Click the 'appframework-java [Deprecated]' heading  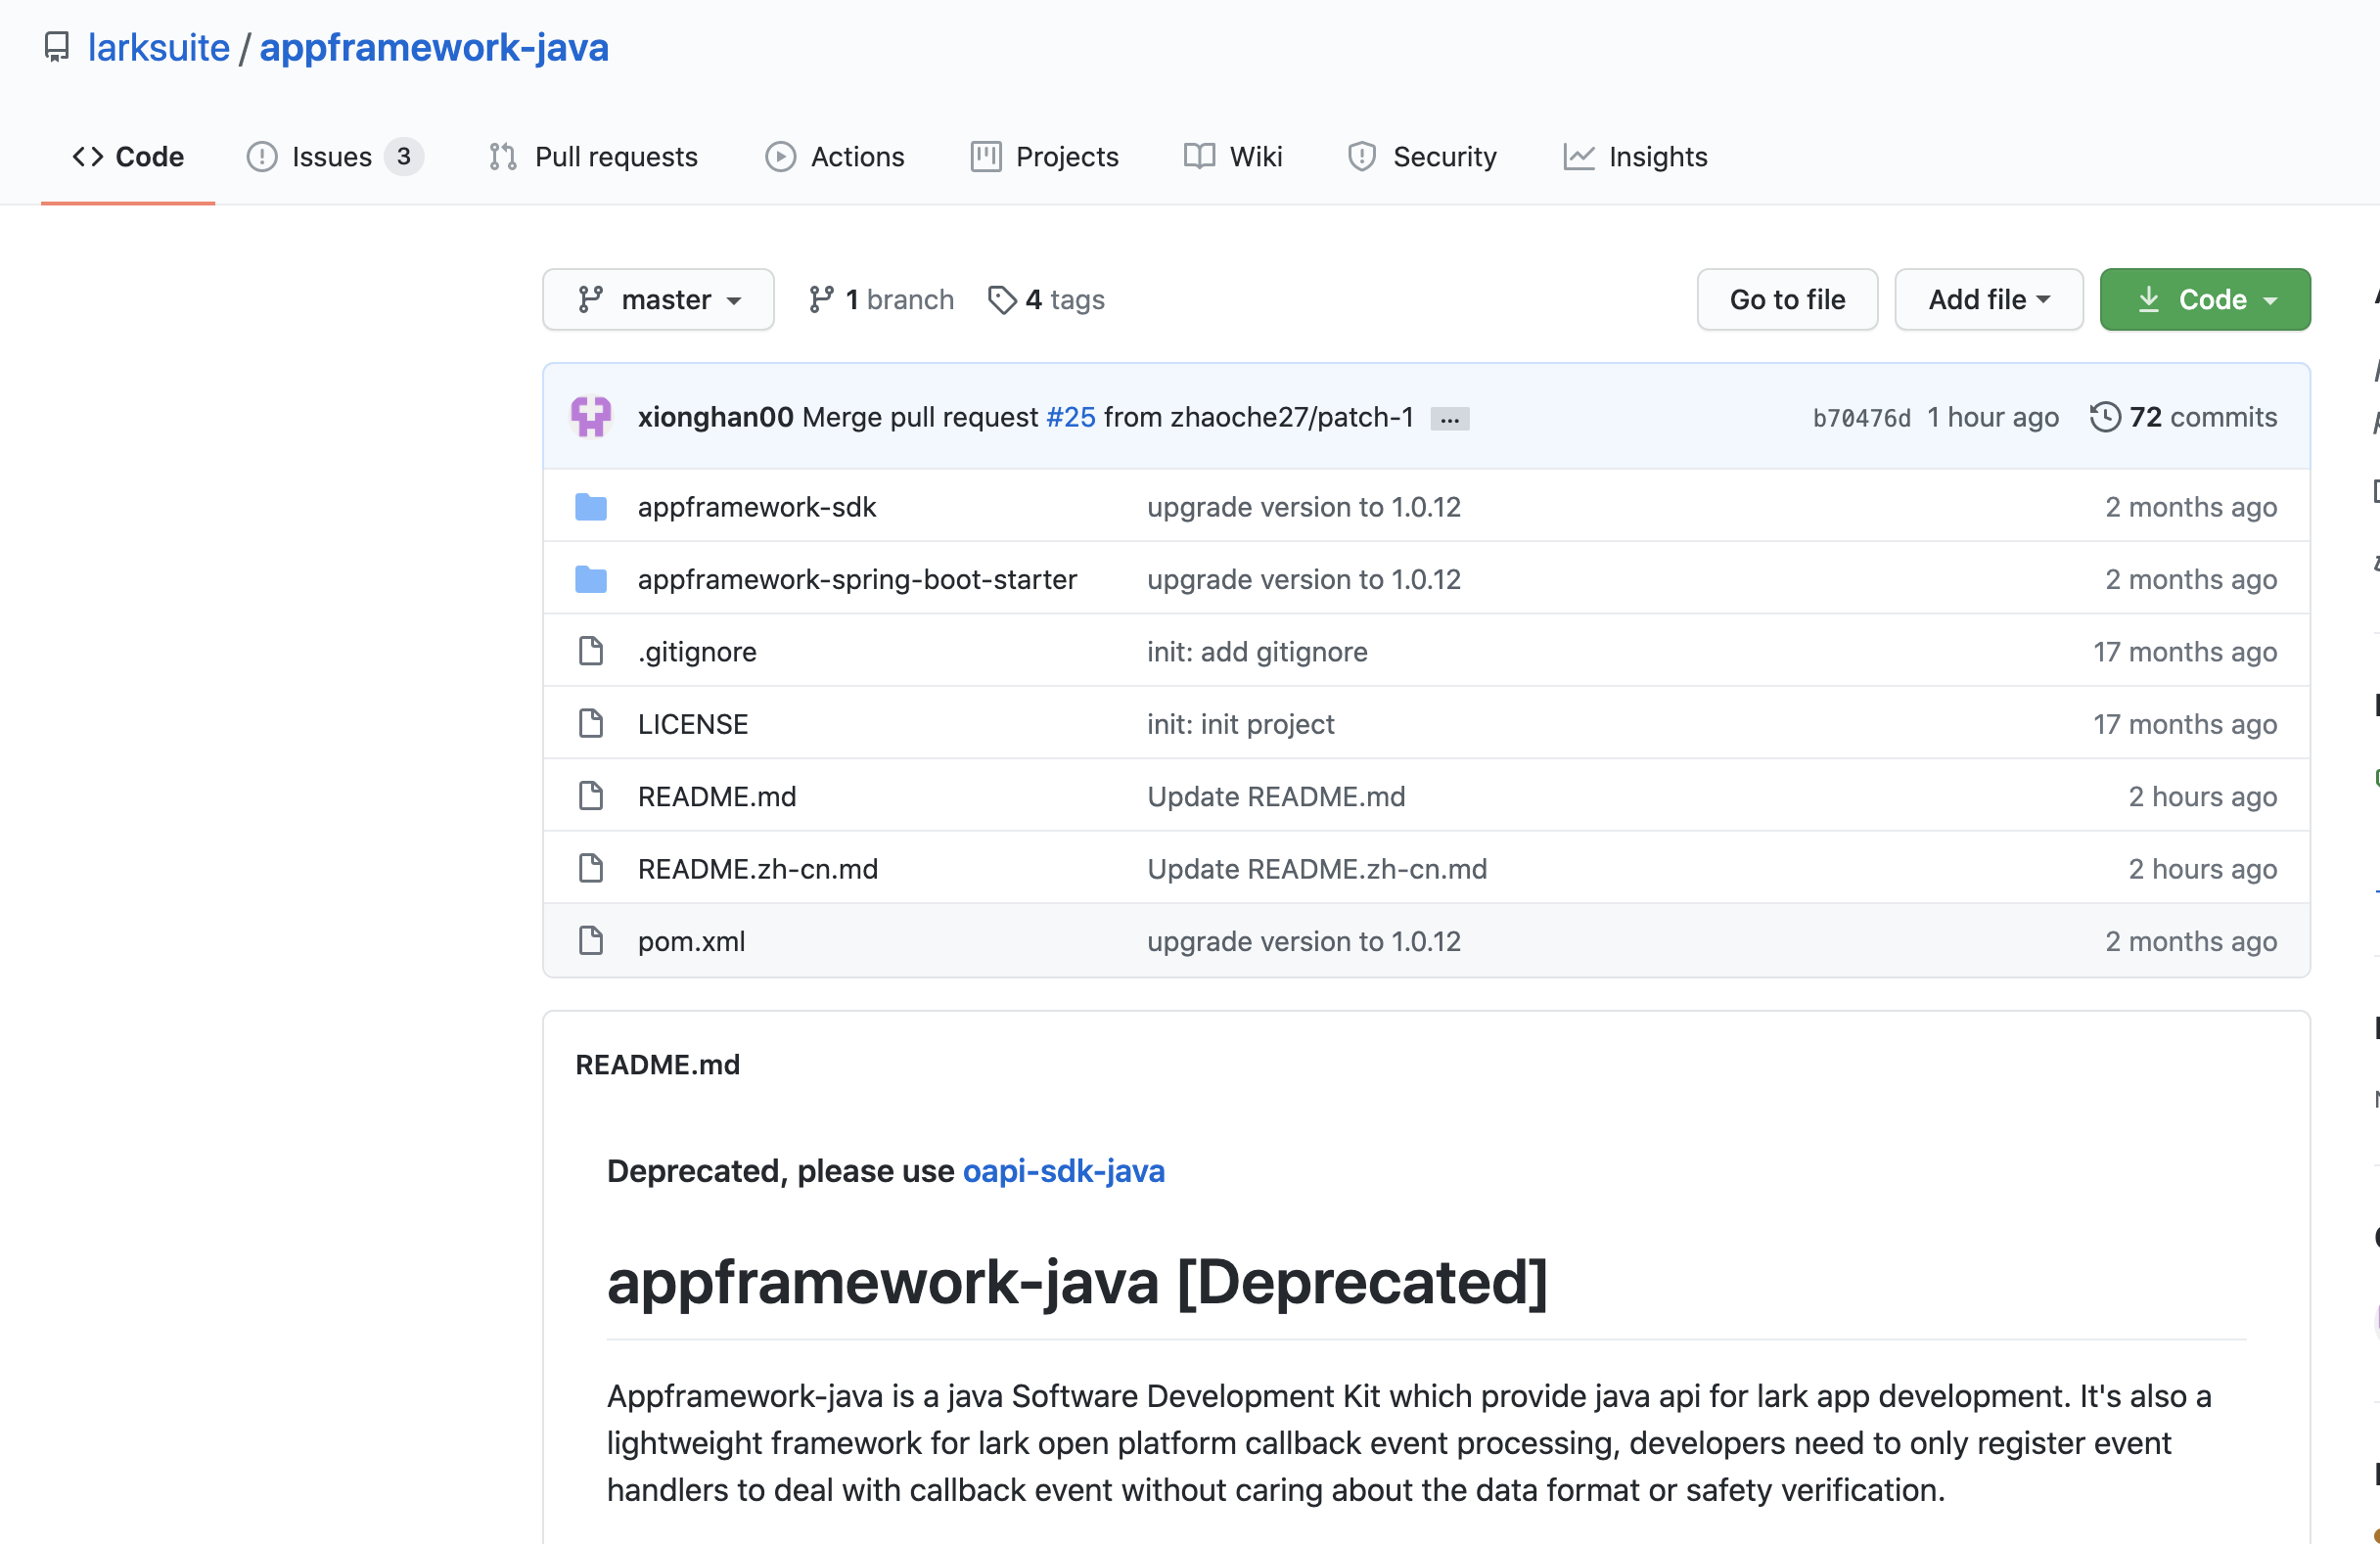(1077, 1282)
